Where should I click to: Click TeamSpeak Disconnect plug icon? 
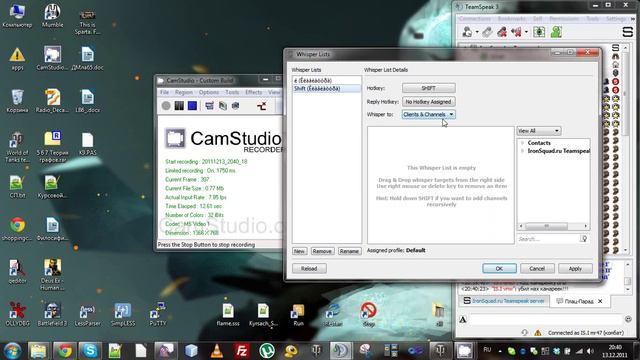coord(487,32)
